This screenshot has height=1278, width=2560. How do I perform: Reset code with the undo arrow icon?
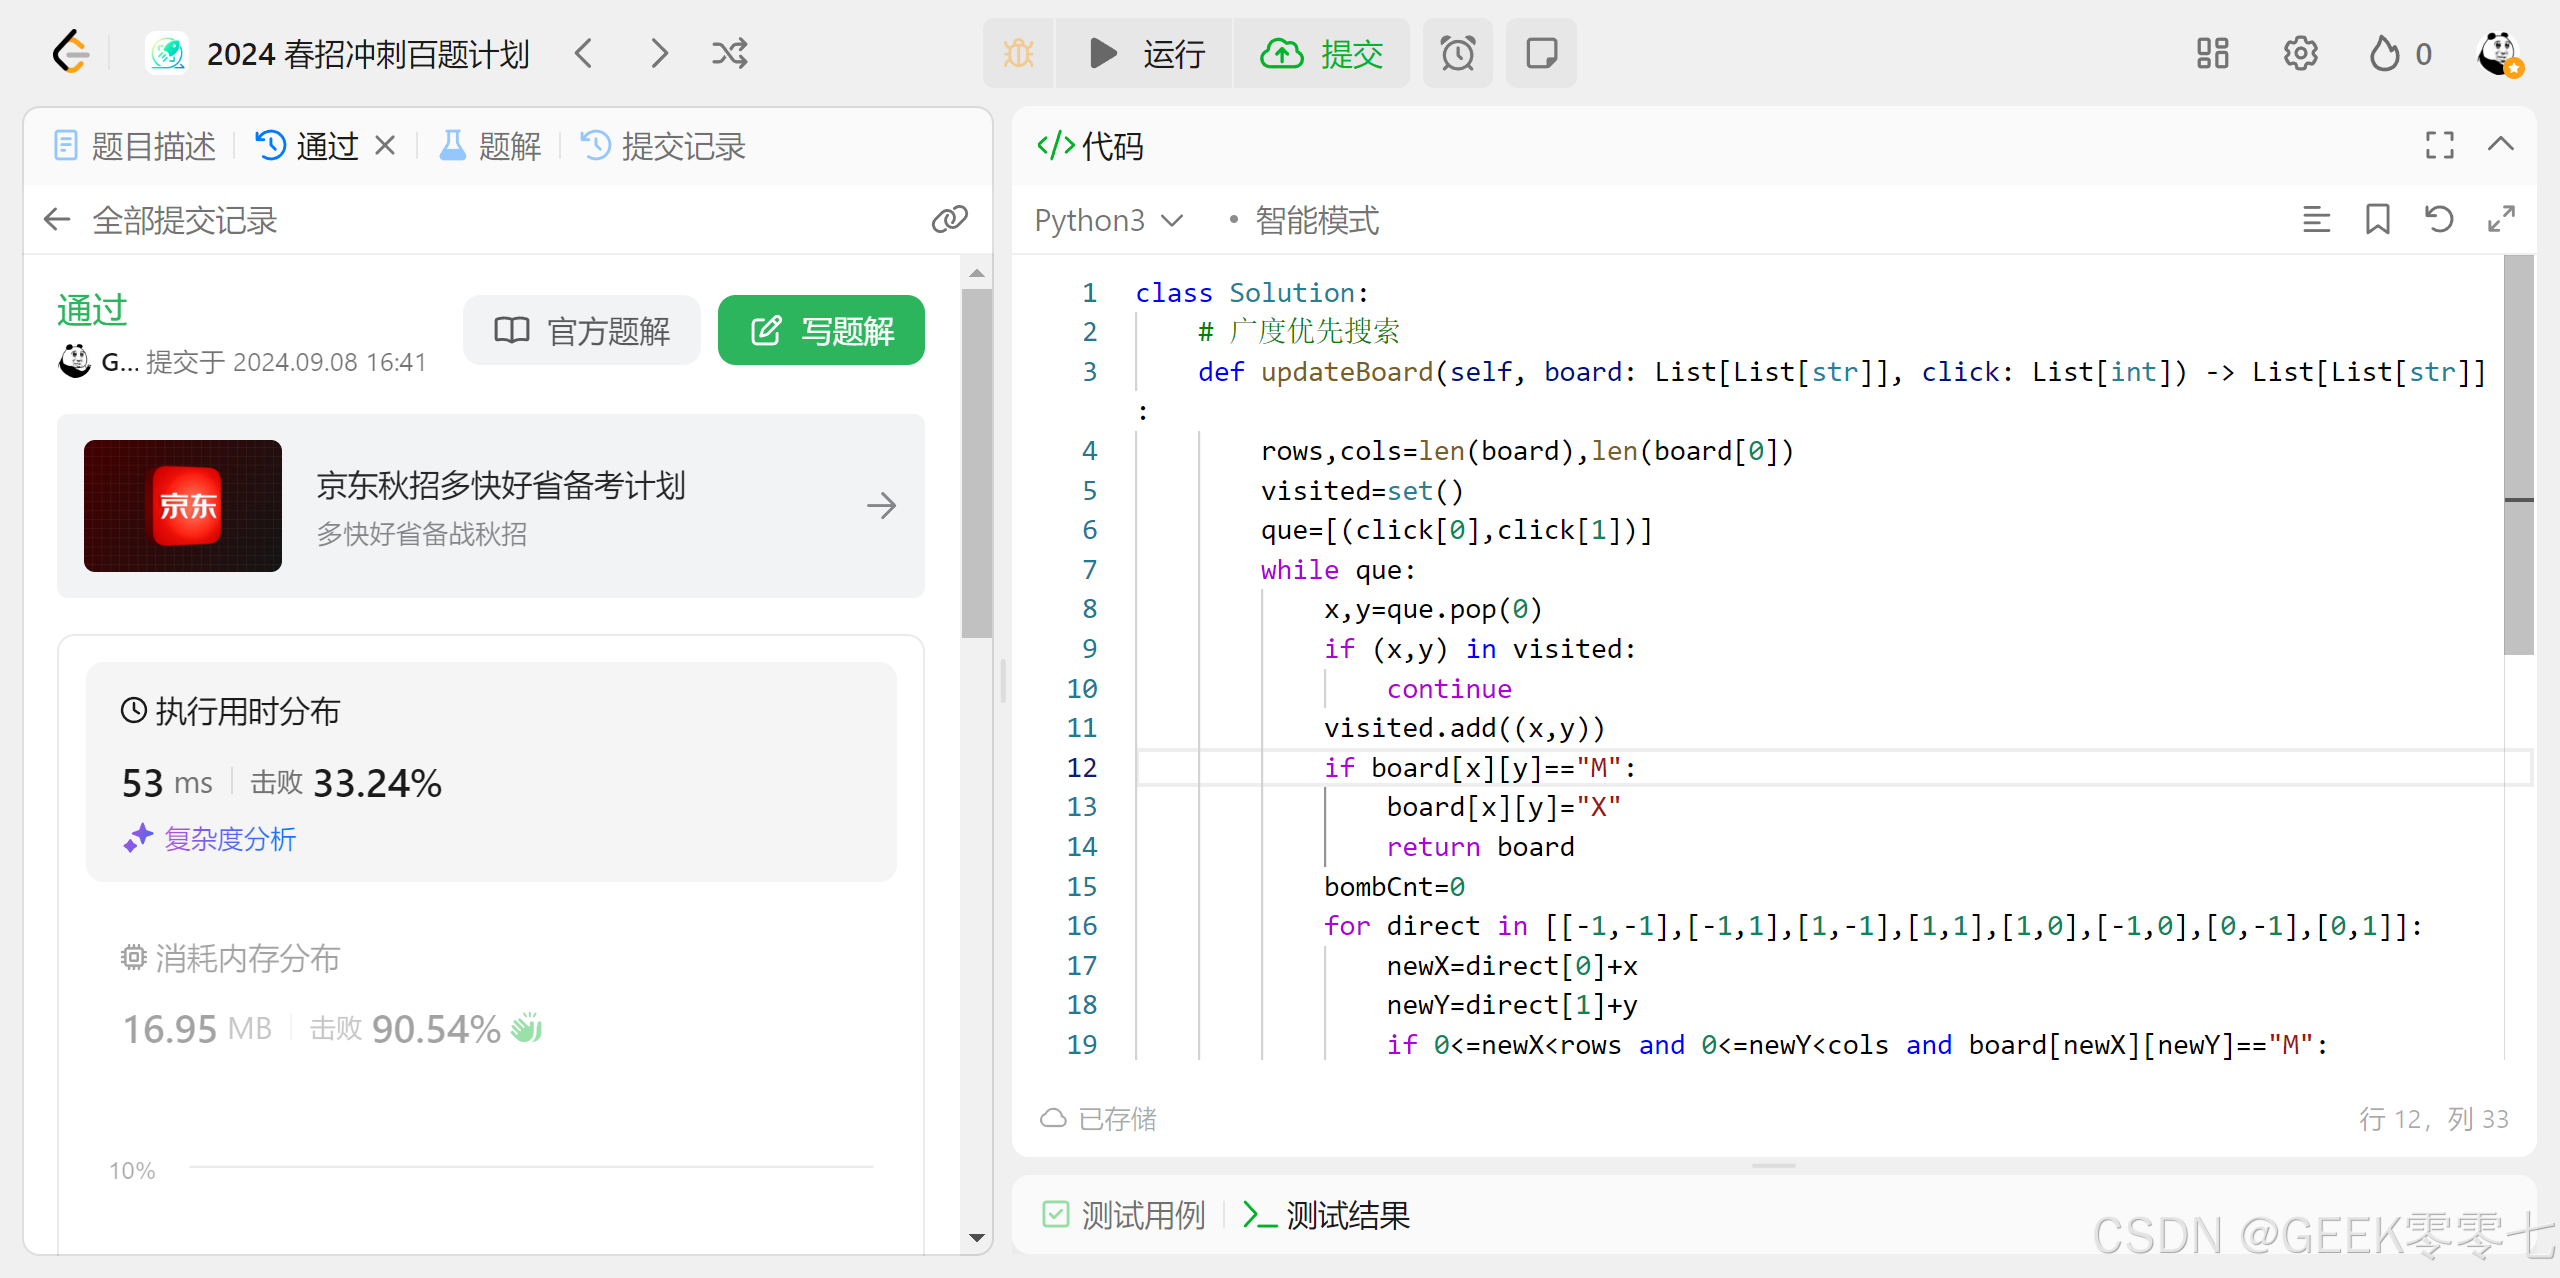tap(2439, 220)
